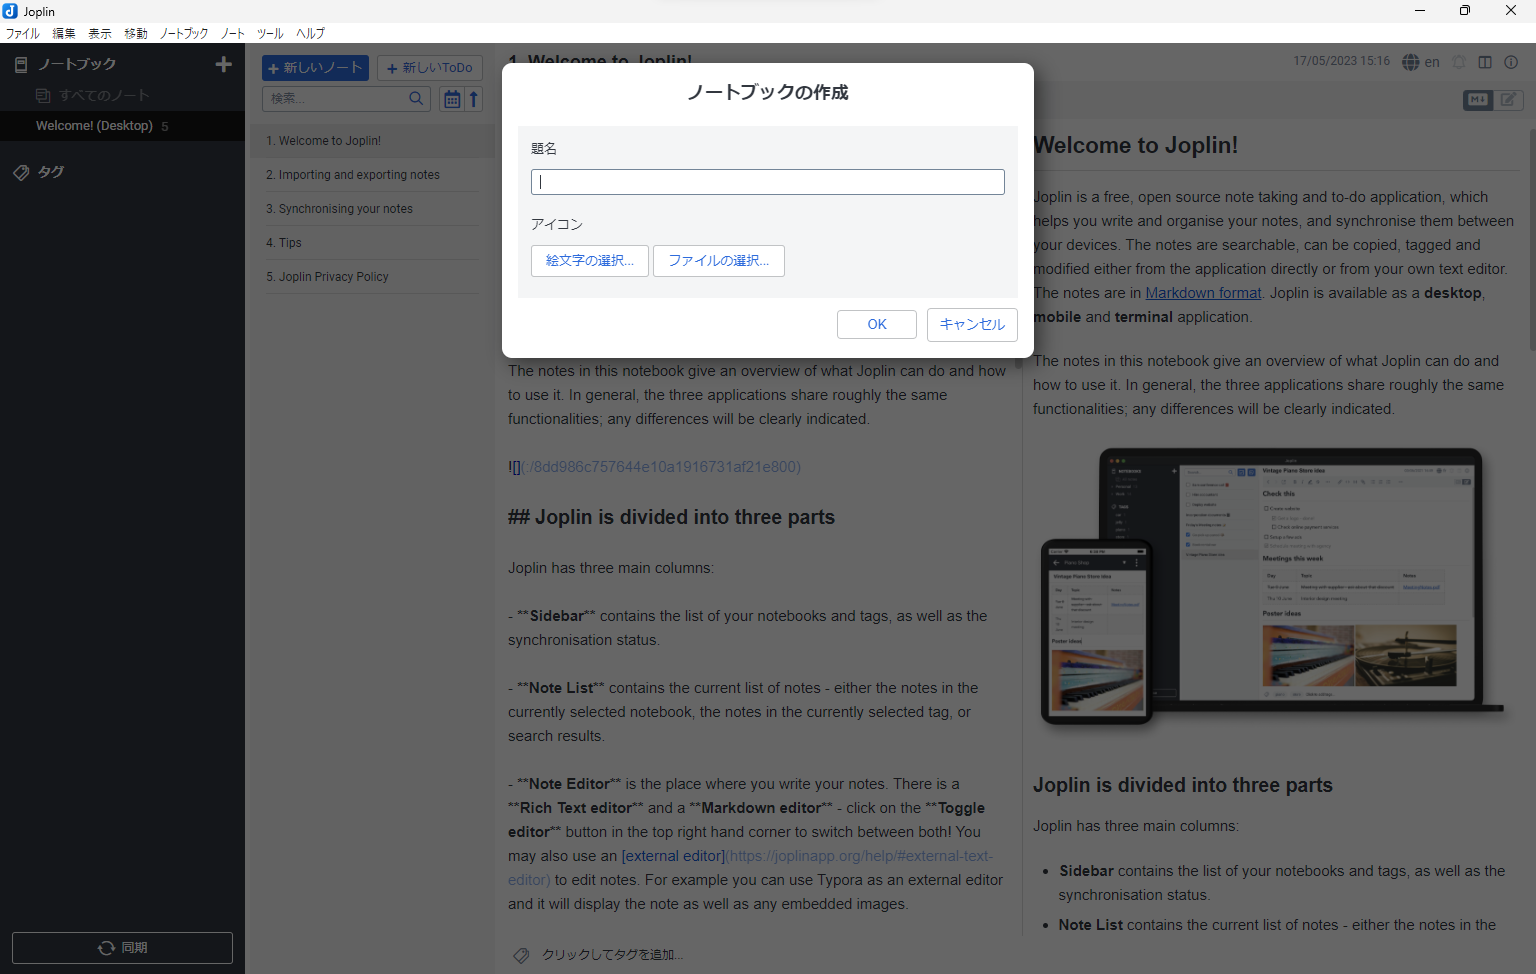Viewport: 1536px width, 974px height.
Task: Collapse the ノートブック sidebar section
Action: (x=76, y=64)
